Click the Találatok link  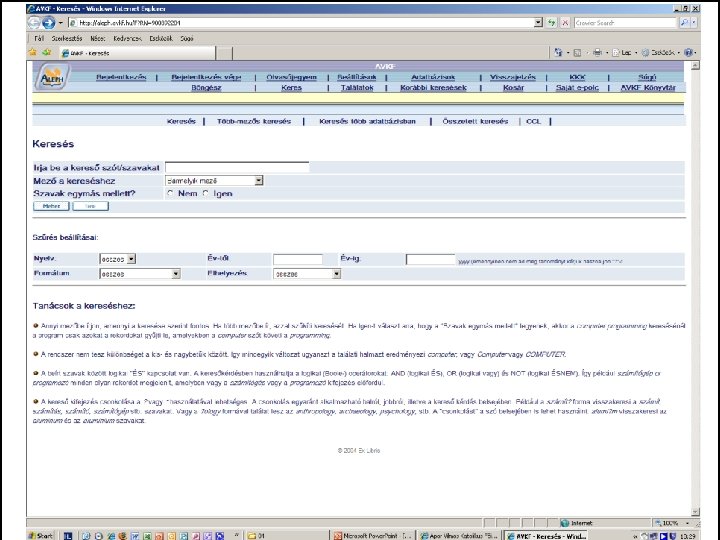357,87
